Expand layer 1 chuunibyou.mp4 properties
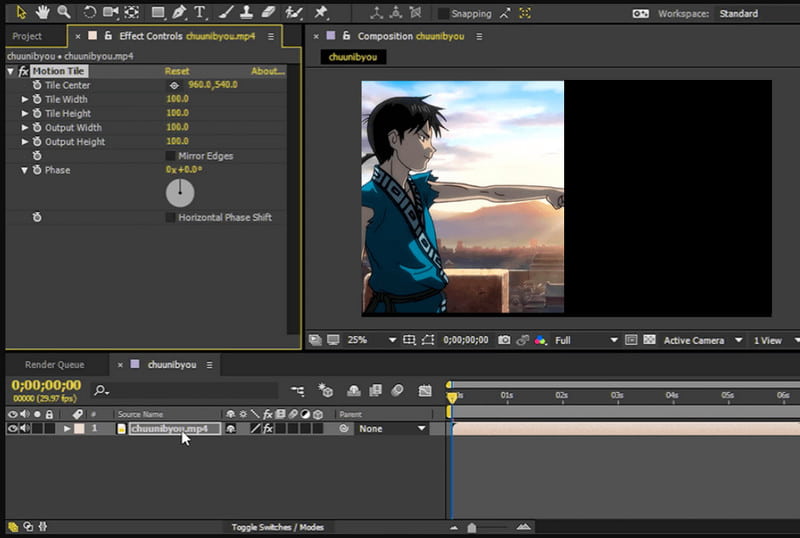Image resolution: width=800 pixels, height=538 pixels. pyautogui.click(x=67, y=429)
